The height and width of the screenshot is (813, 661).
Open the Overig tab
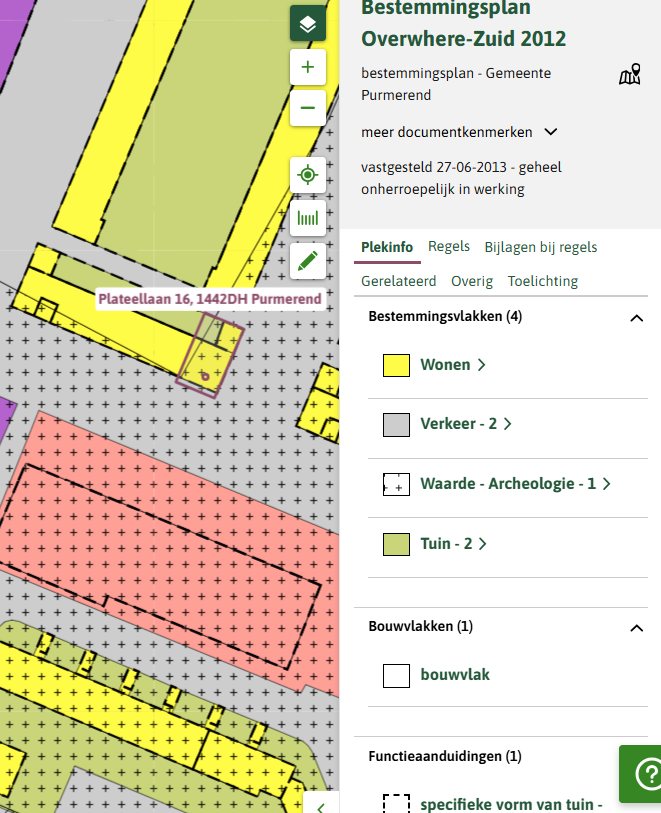472,281
